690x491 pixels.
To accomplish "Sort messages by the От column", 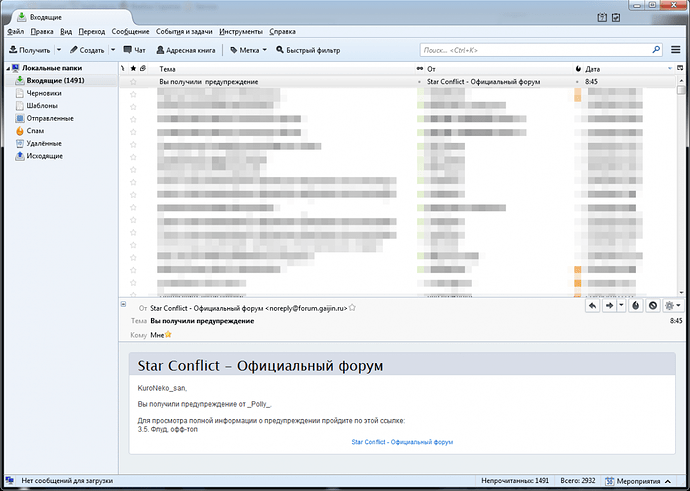I will 499,69.
